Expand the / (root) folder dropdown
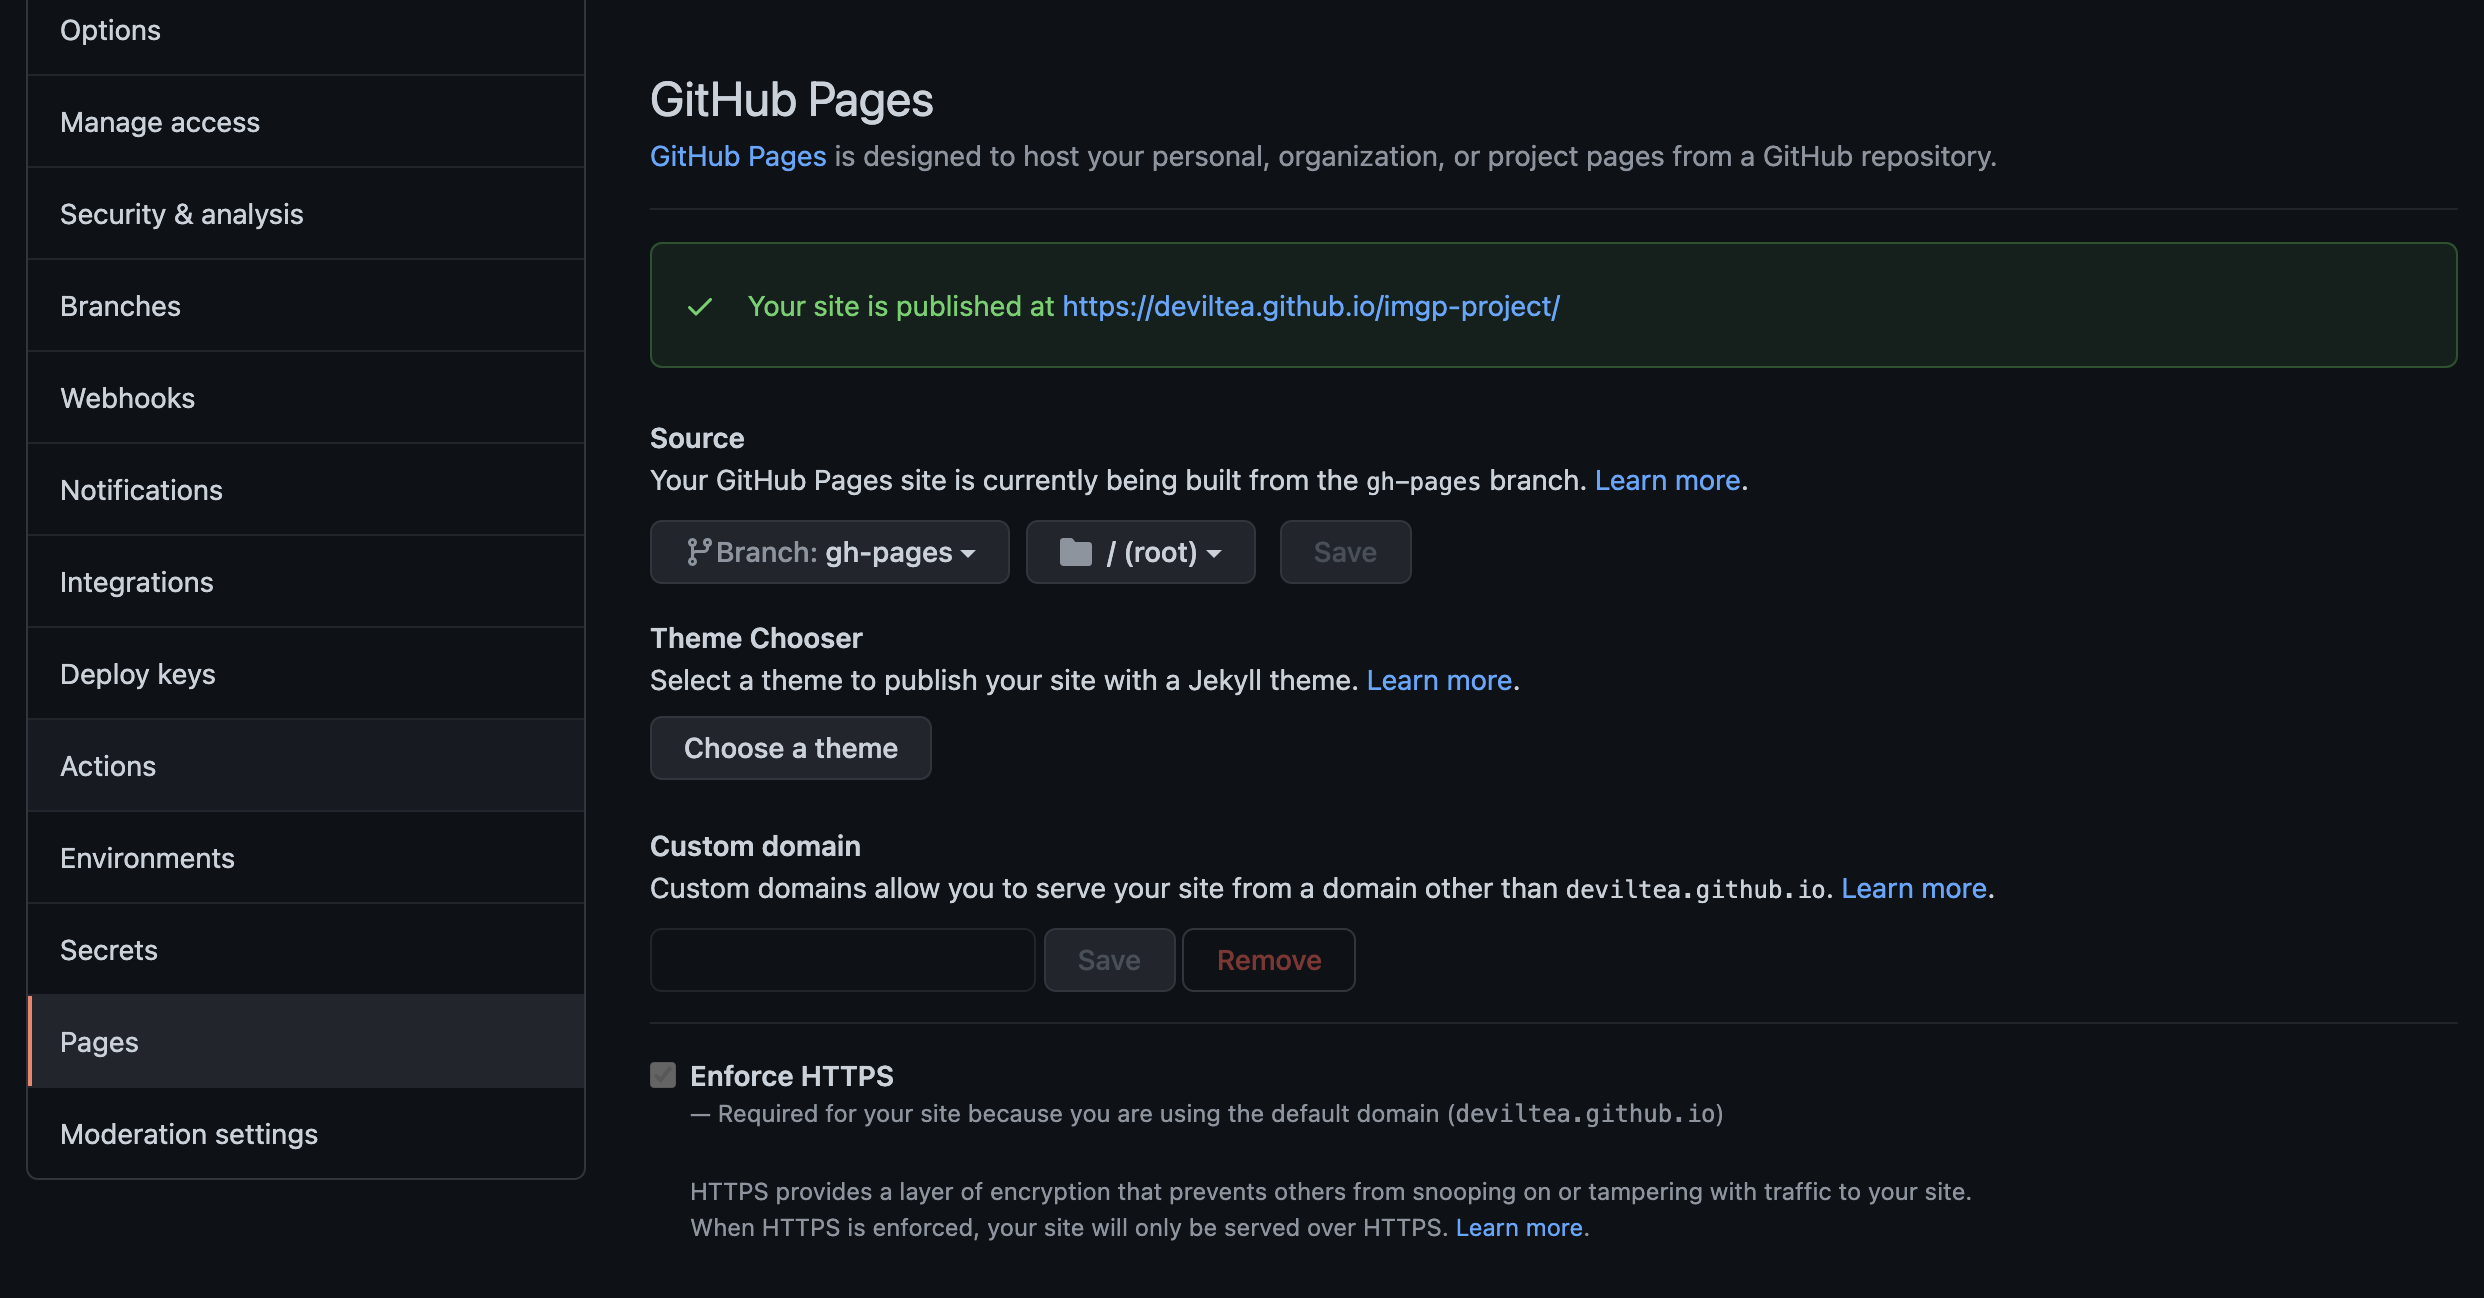The height and width of the screenshot is (1298, 2484). click(1141, 552)
